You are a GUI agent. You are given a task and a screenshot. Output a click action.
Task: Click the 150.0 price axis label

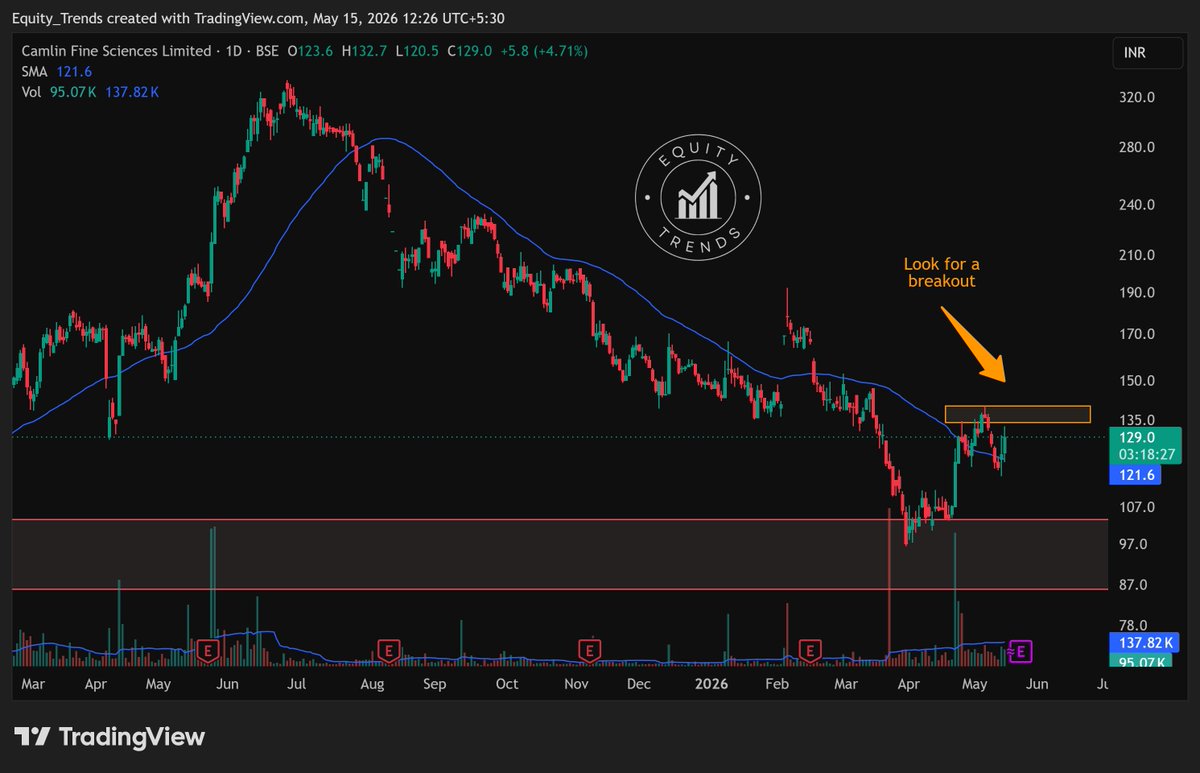click(x=1138, y=381)
